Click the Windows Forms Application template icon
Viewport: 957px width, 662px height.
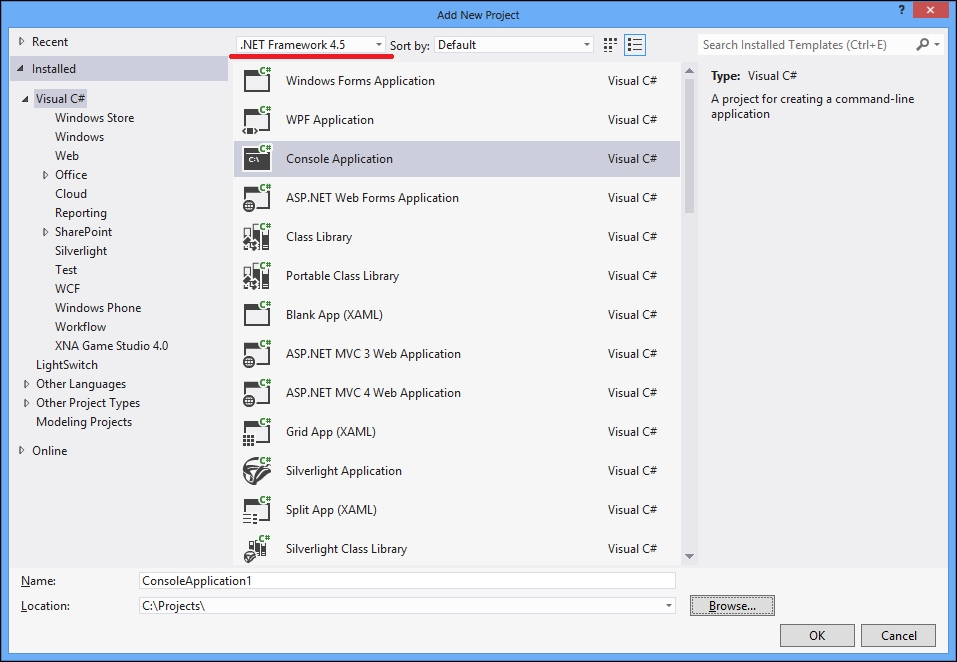pyautogui.click(x=257, y=81)
